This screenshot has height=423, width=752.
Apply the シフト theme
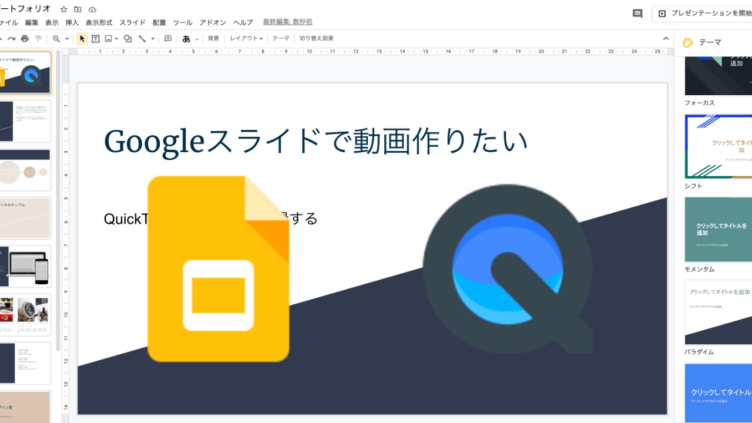(x=718, y=146)
